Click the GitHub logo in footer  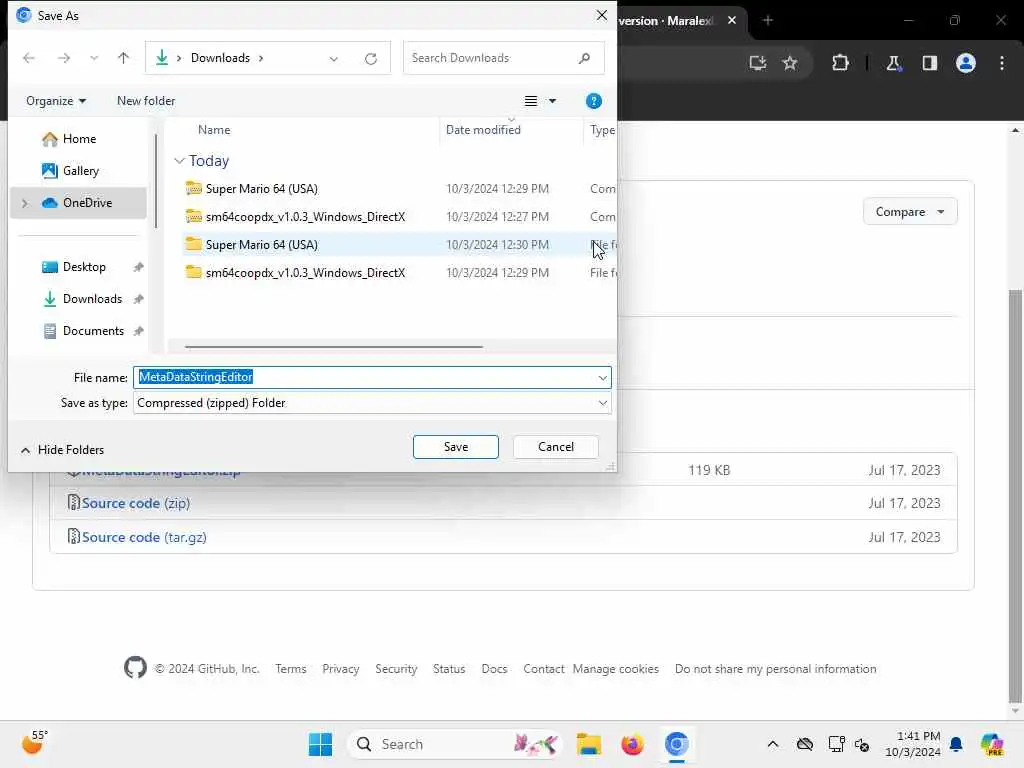pos(135,667)
